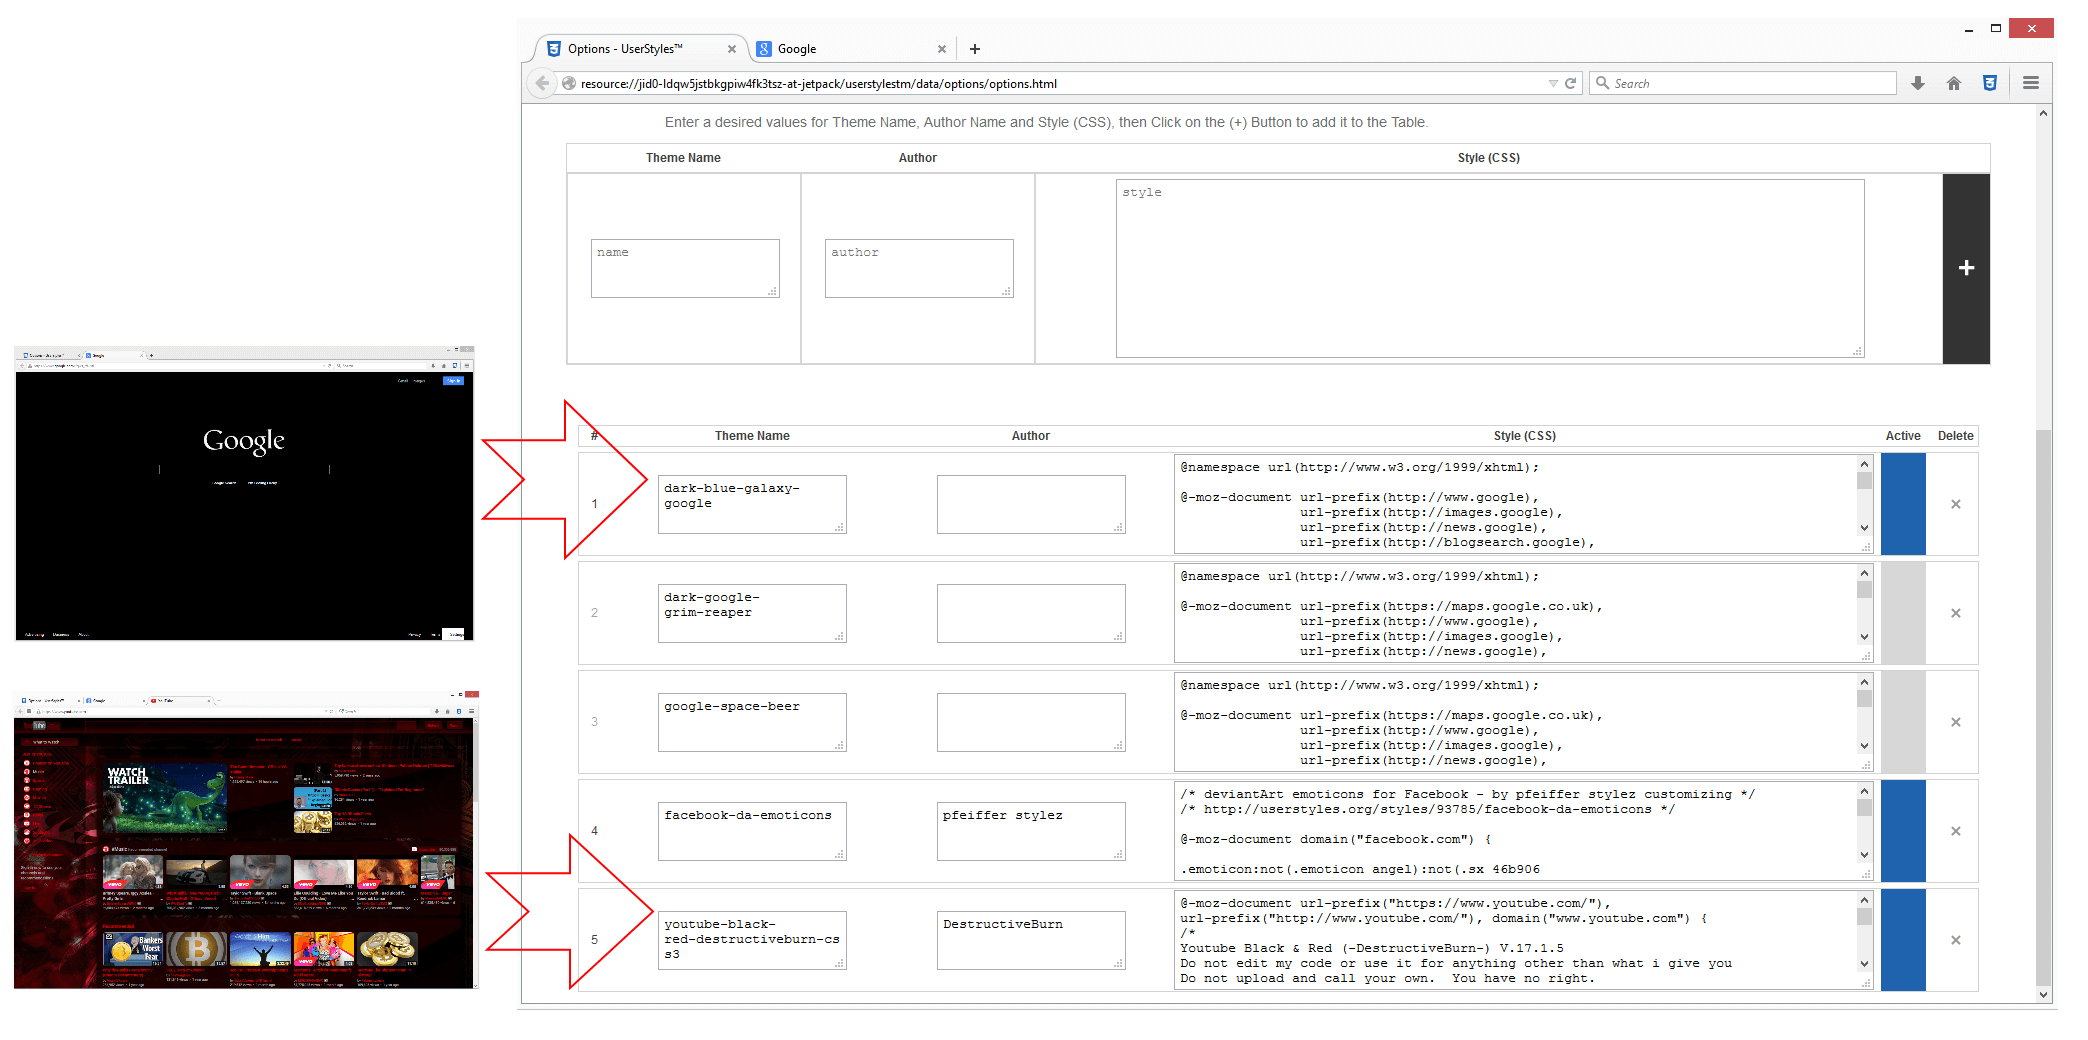Screen dimensions: 2088x1040
Task: Click the magnifier icon in Search box
Action: point(1603,83)
